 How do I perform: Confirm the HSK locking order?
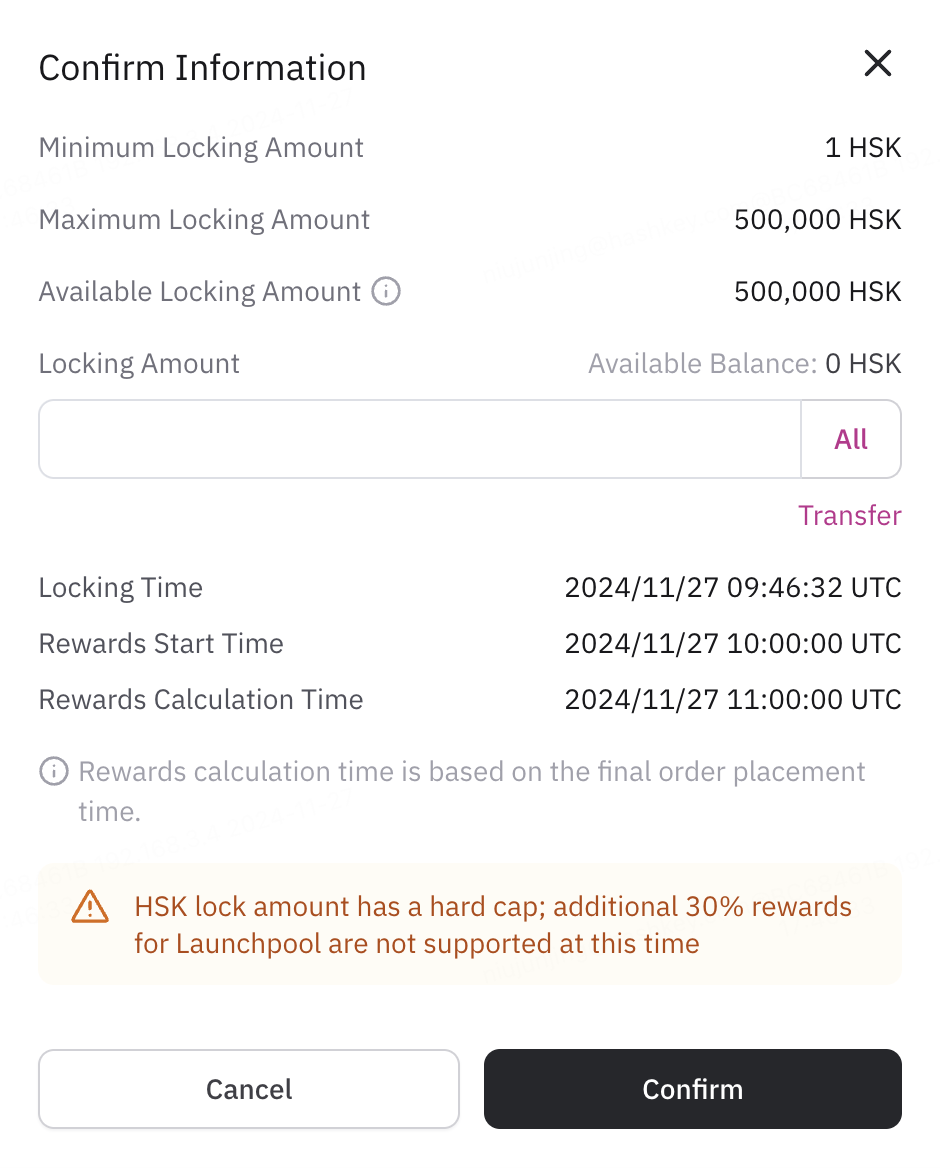pos(693,1089)
